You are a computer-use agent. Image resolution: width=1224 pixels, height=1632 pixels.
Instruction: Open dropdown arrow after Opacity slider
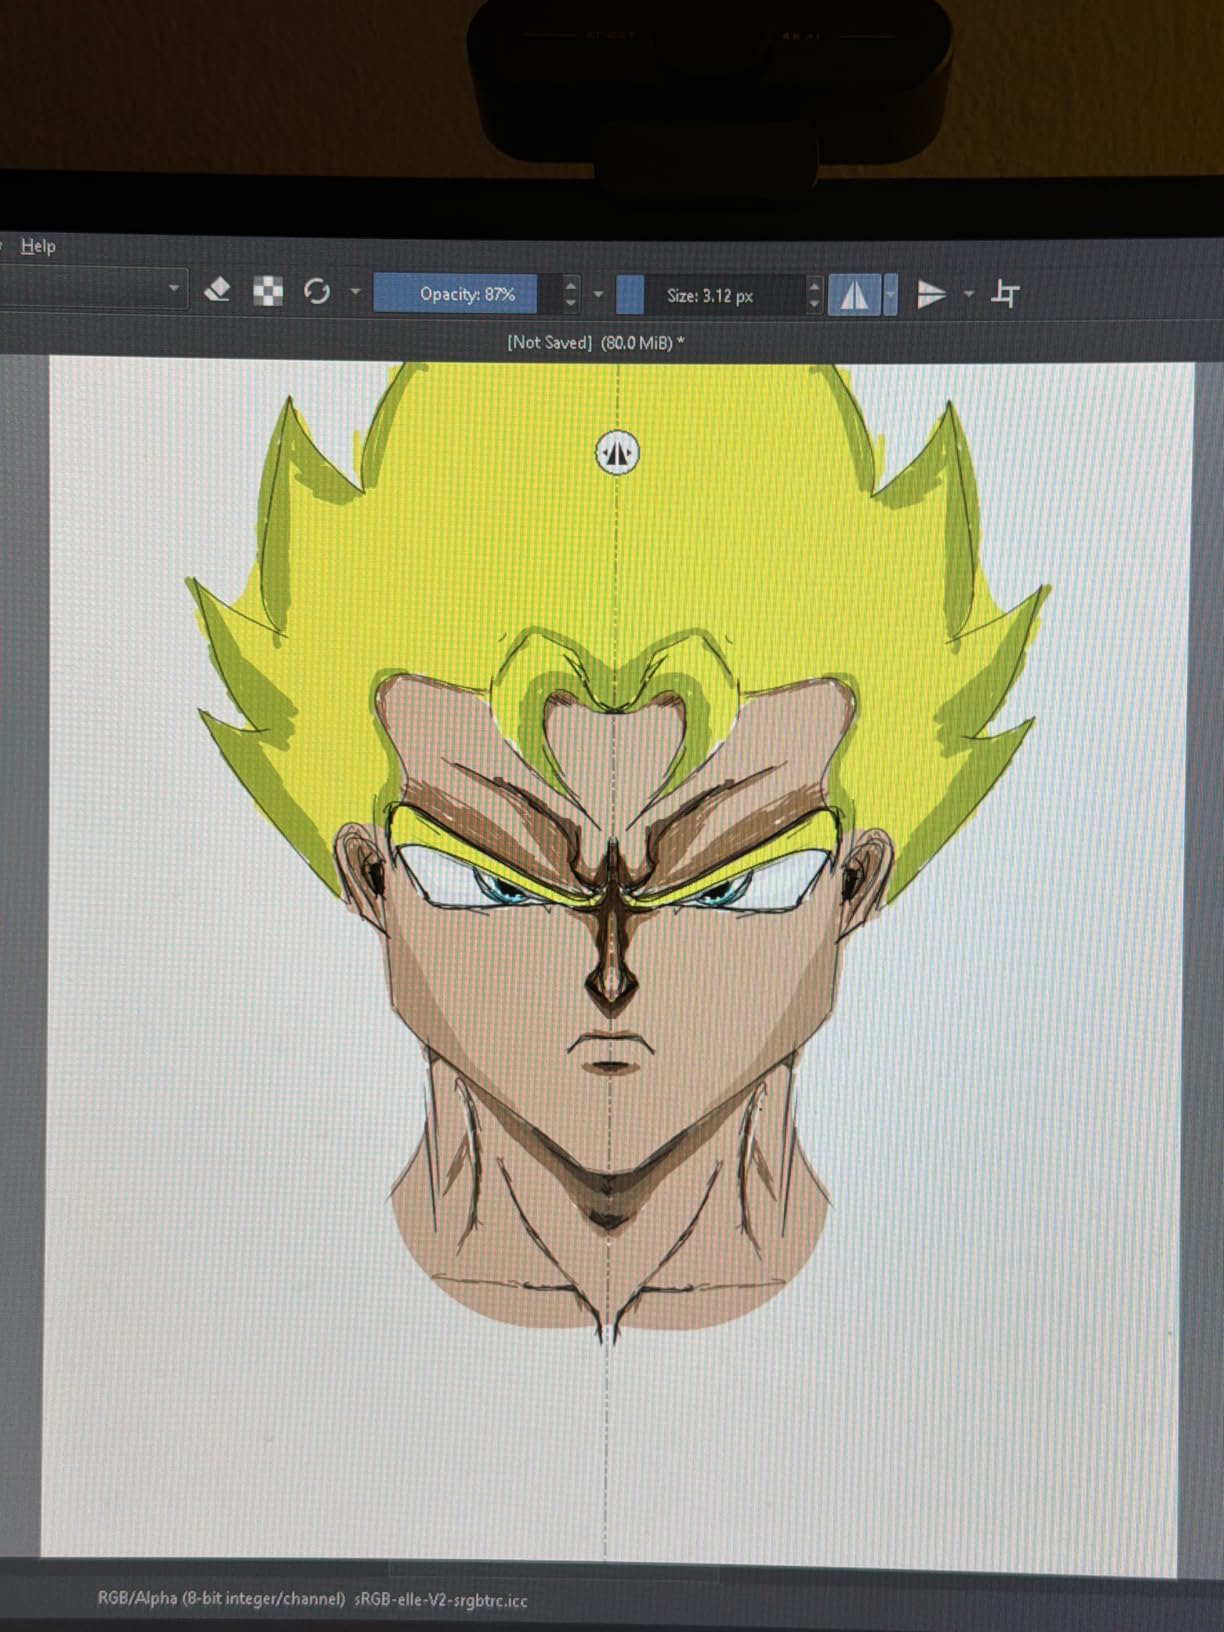coord(598,294)
